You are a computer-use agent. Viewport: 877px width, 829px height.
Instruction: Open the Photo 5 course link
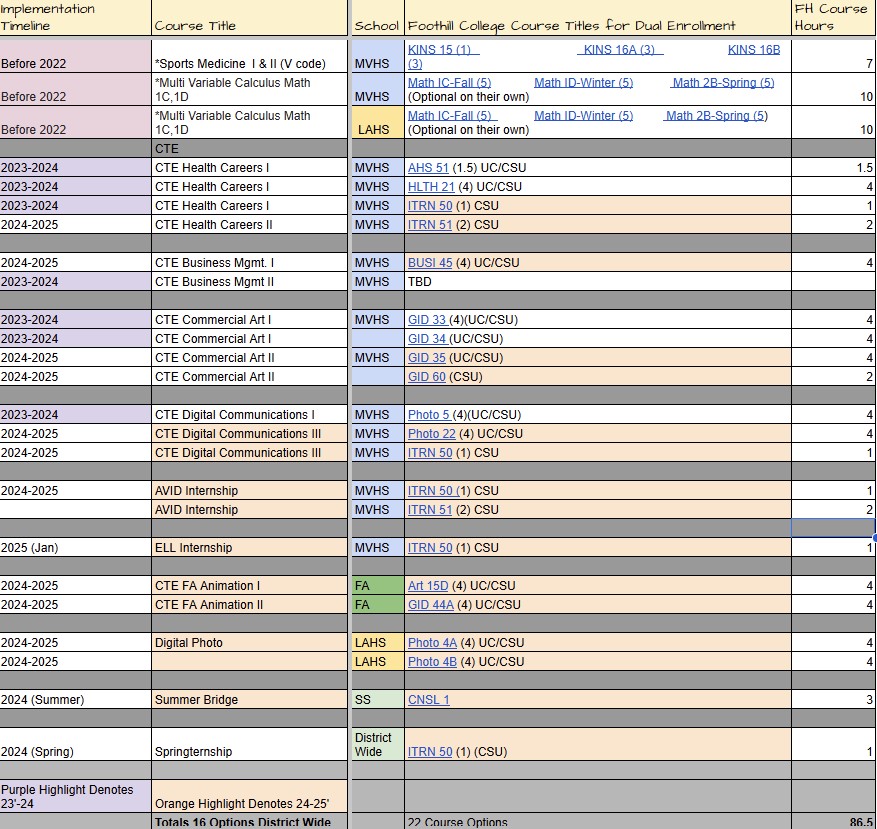coord(428,415)
